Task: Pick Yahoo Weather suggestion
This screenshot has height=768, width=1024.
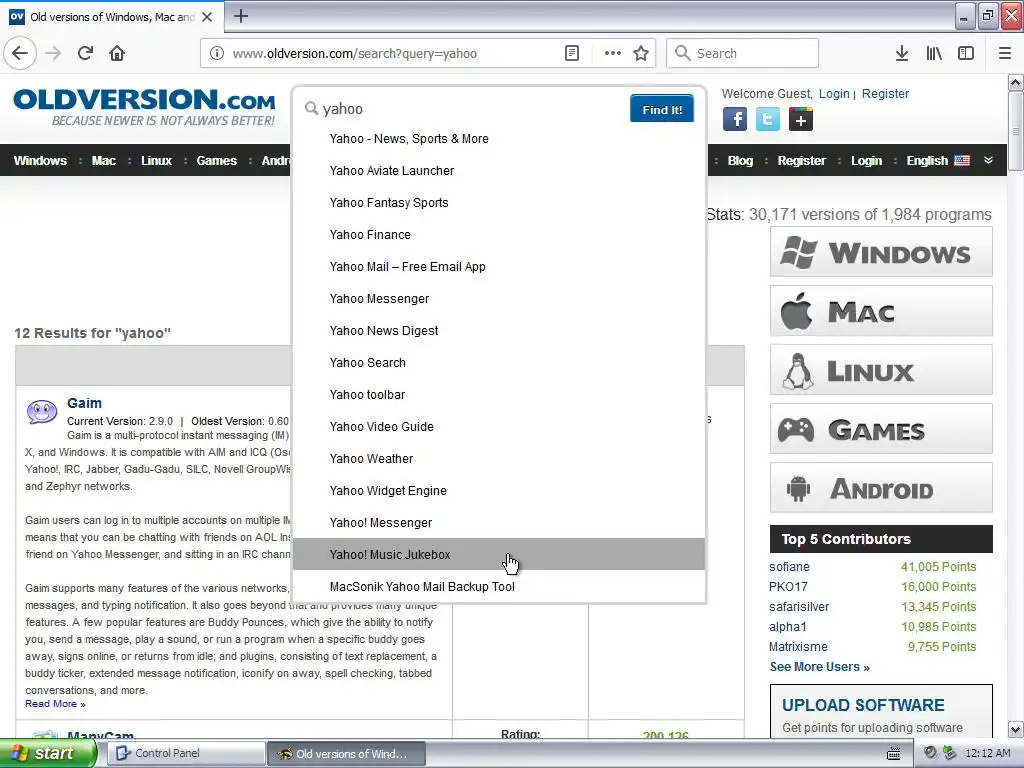Action: point(499,458)
